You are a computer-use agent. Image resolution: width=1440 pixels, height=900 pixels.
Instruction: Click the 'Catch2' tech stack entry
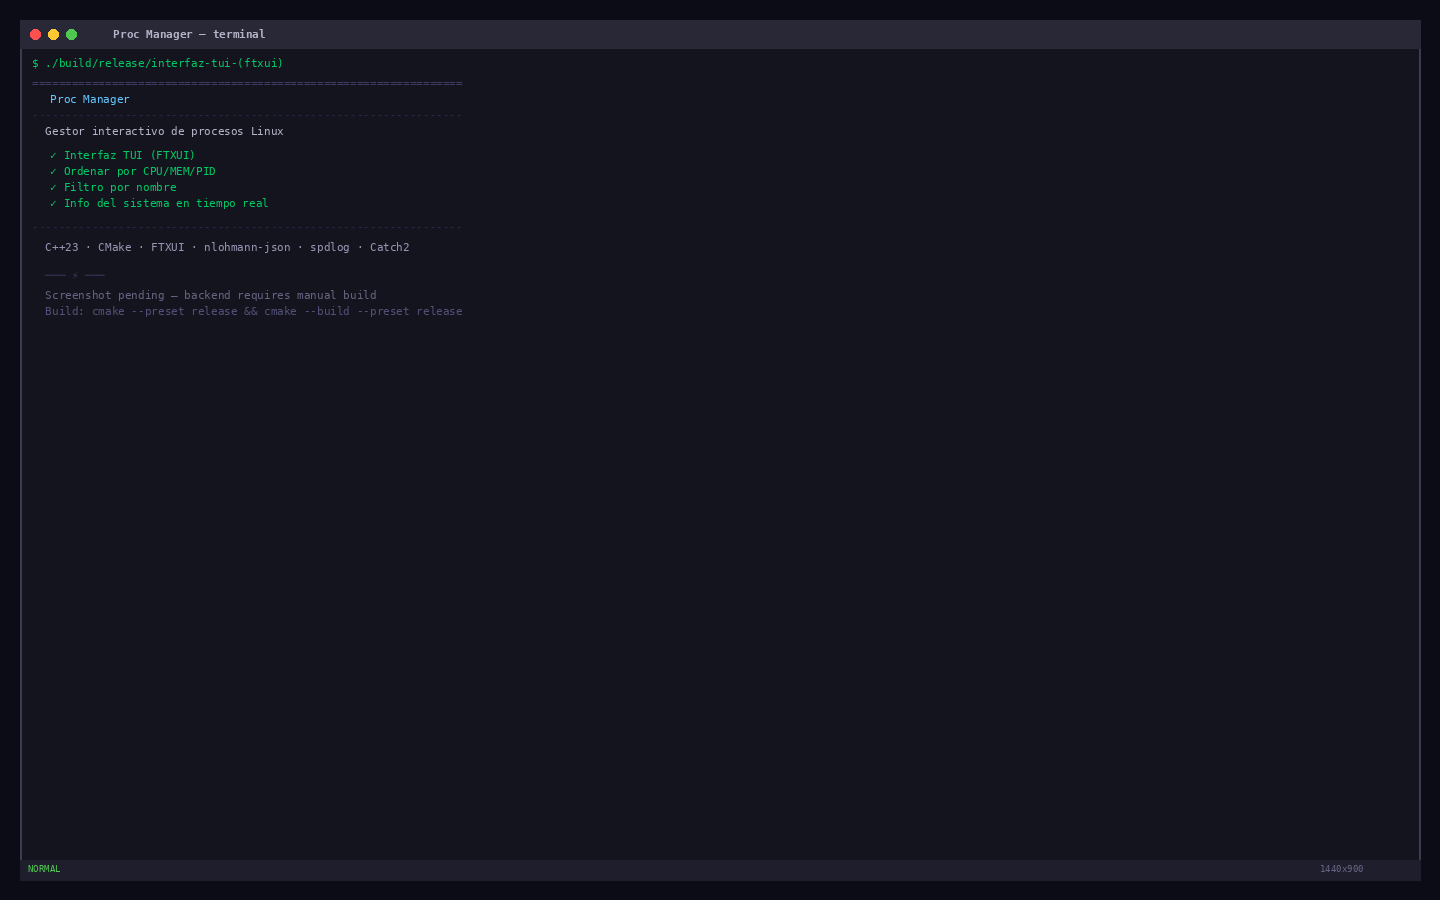pos(390,247)
